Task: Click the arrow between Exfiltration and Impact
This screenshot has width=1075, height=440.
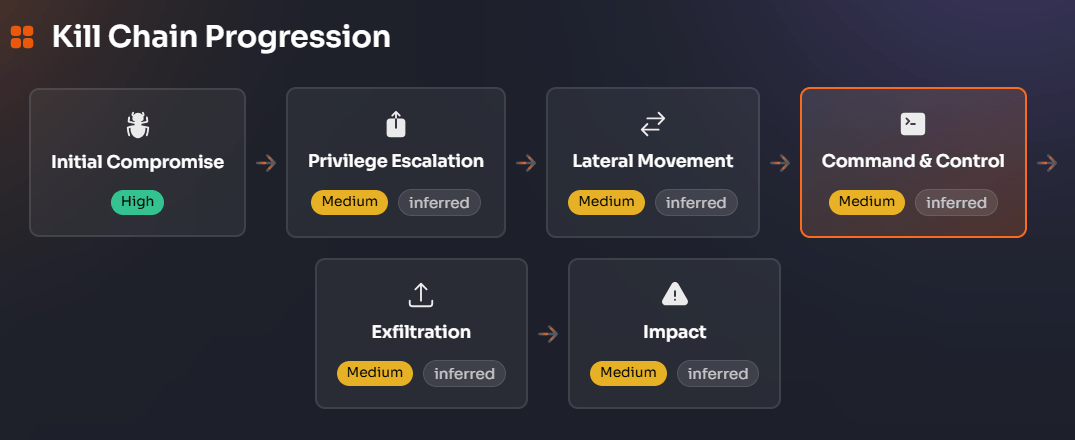Action: [548, 334]
